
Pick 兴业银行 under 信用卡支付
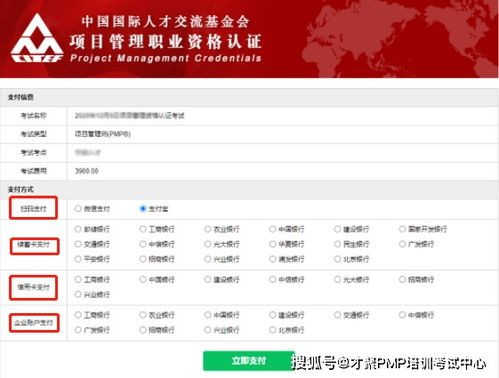pyautogui.click(x=78, y=294)
